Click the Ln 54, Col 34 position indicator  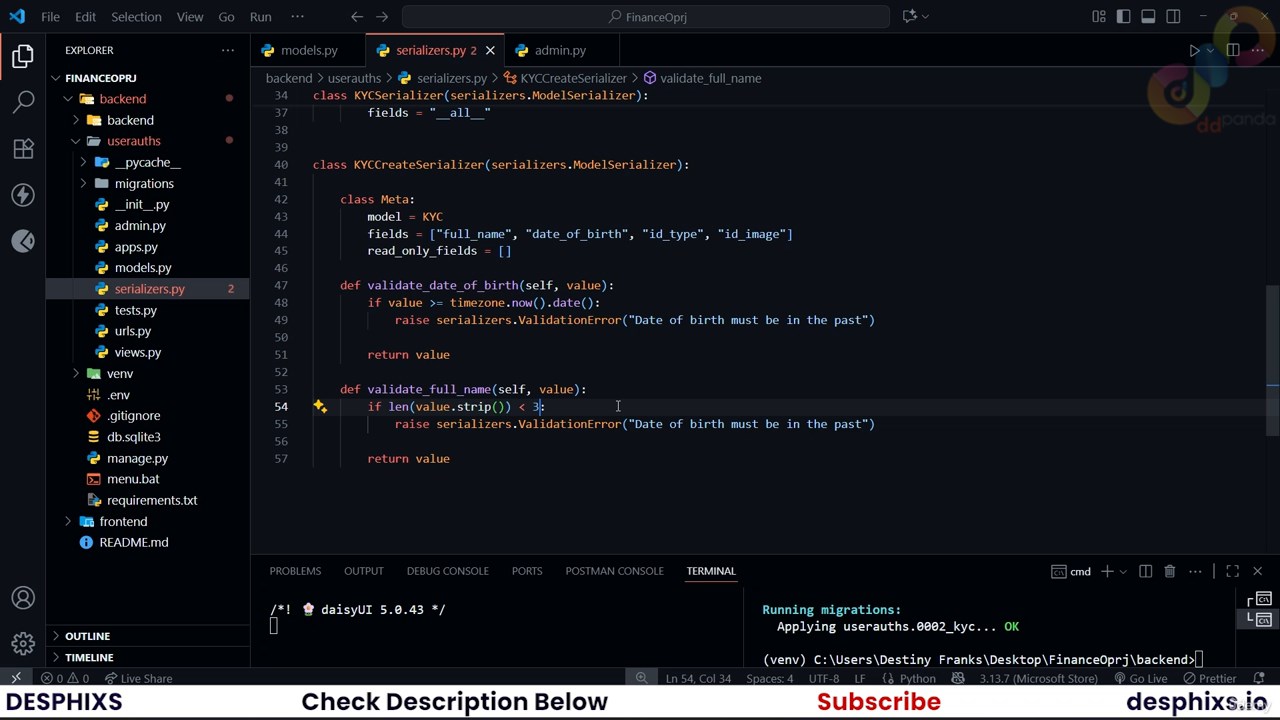click(698, 678)
